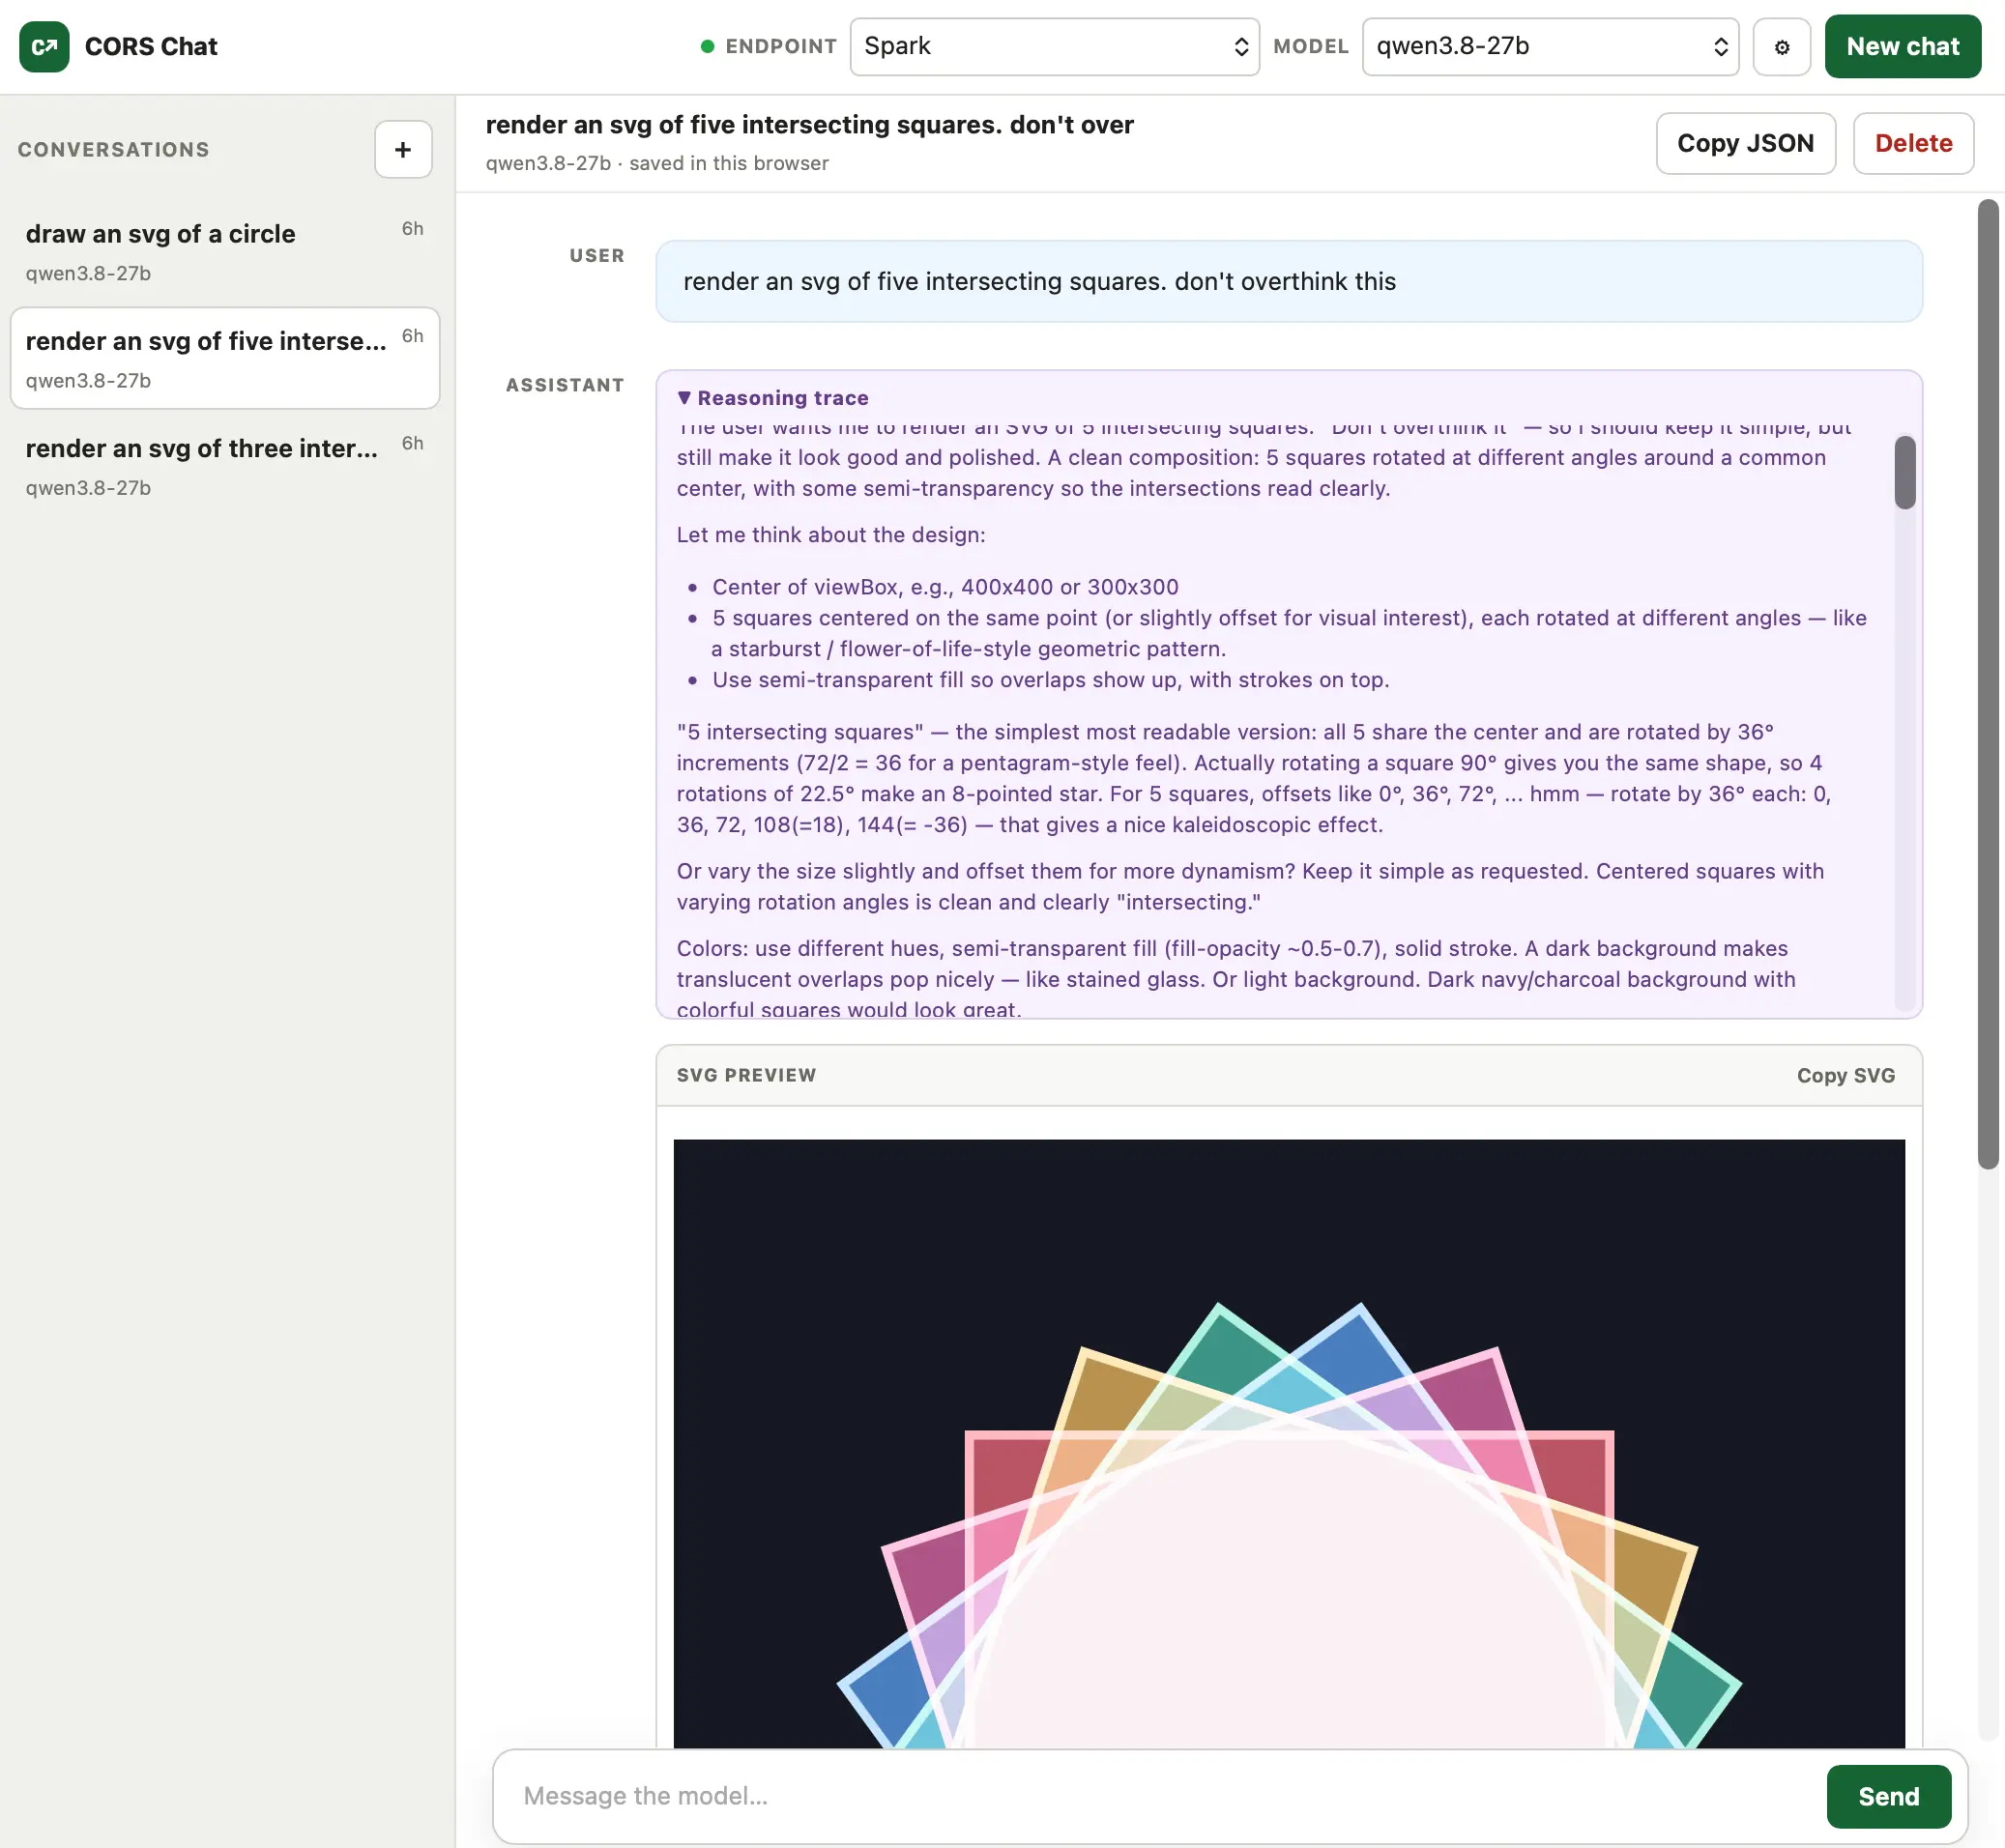Click the 'Let me think about the design:' line
The width and height of the screenshot is (2005, 1848).
(830, 535)
